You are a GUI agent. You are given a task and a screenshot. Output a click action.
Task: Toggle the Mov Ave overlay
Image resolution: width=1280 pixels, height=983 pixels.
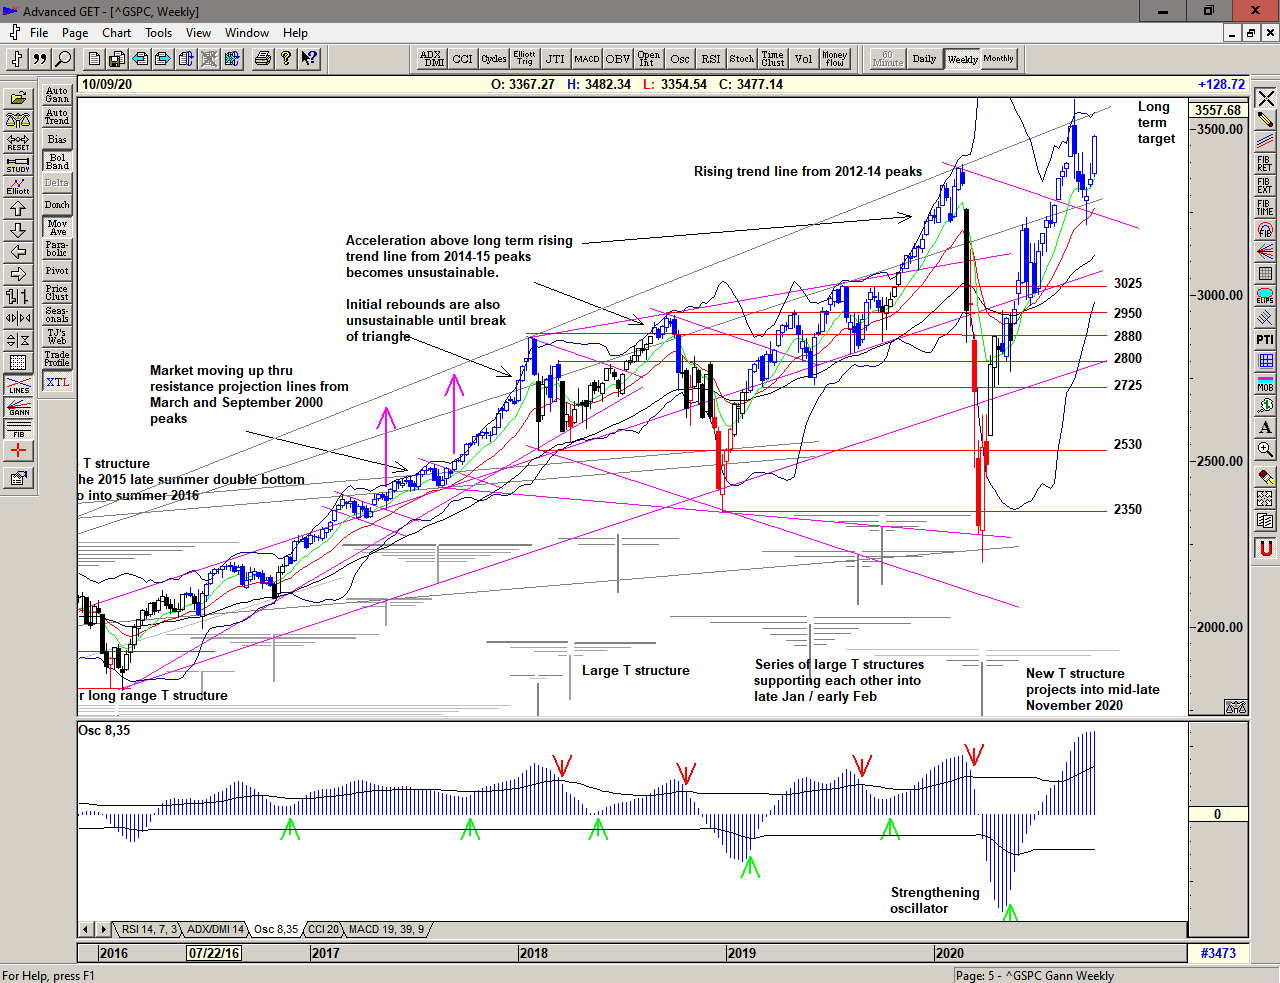[x=57, y=228]
